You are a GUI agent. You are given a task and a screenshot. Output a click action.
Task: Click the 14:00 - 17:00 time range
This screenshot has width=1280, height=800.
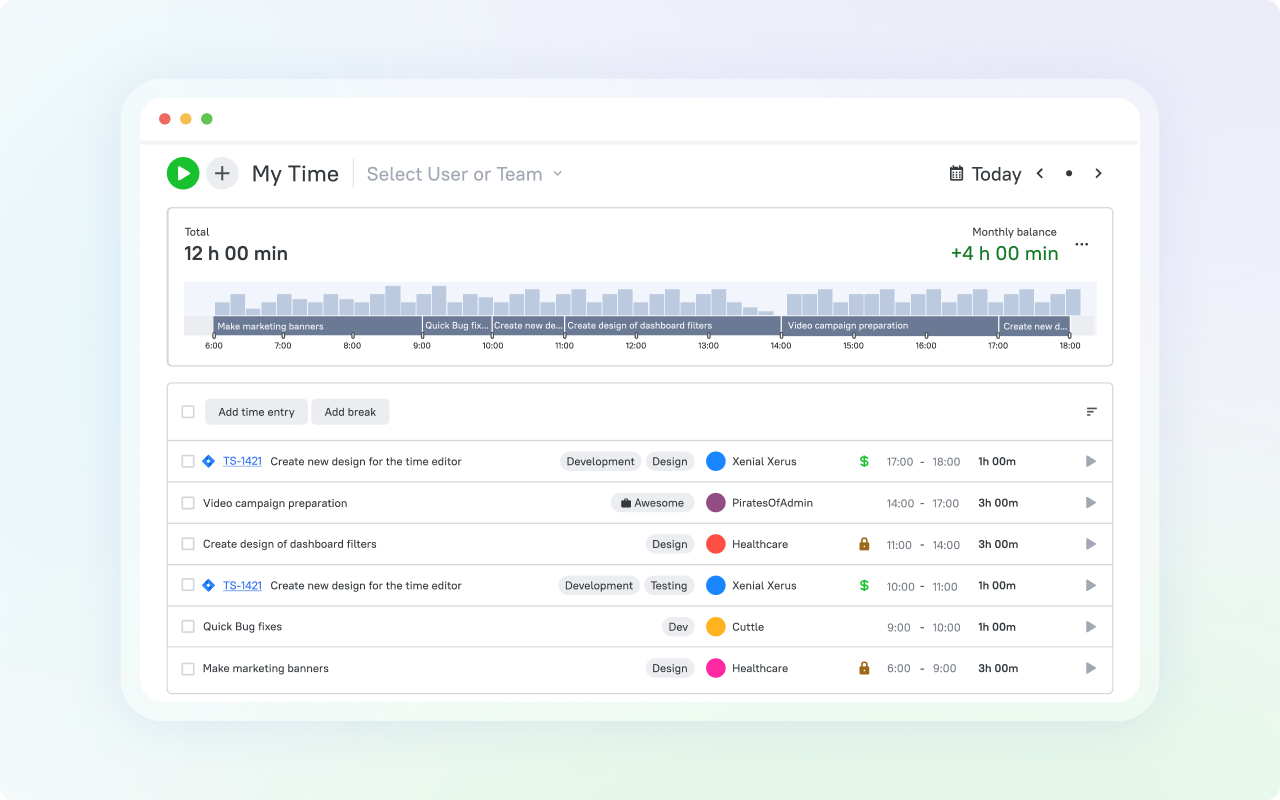[x=923, y=503]
